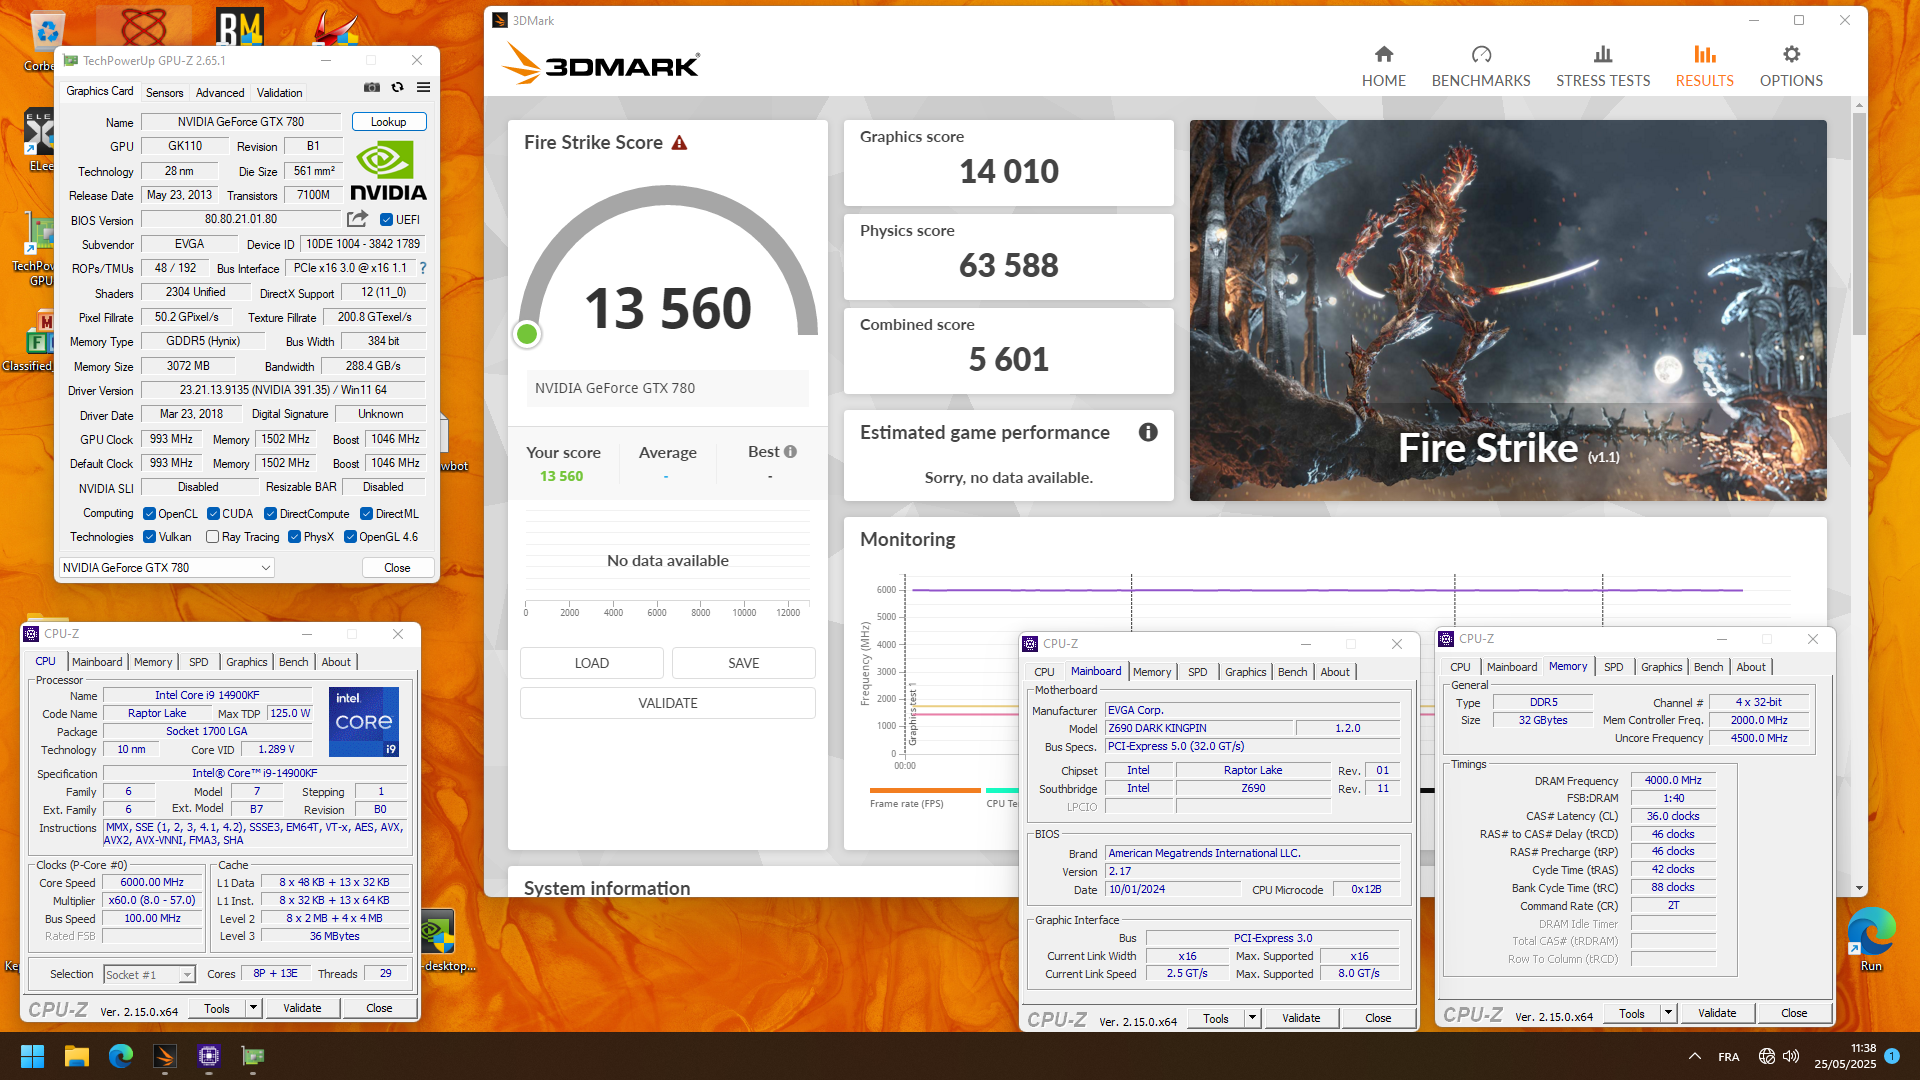Viewport: 1920px width, 1080px height.
Task: Click the GPU name field in 3DMark score card
Action: coord(668,388)
